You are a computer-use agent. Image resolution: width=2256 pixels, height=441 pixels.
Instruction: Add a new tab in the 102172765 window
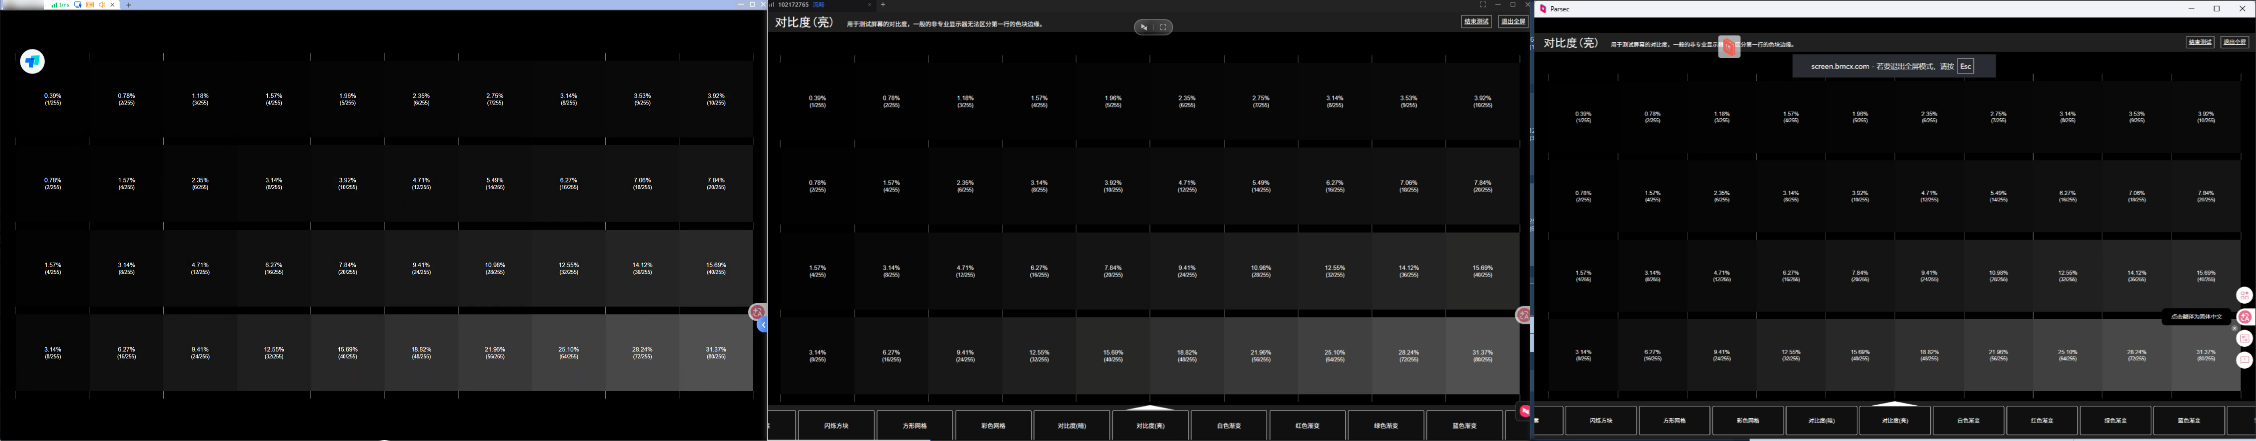tap(882, 5)
